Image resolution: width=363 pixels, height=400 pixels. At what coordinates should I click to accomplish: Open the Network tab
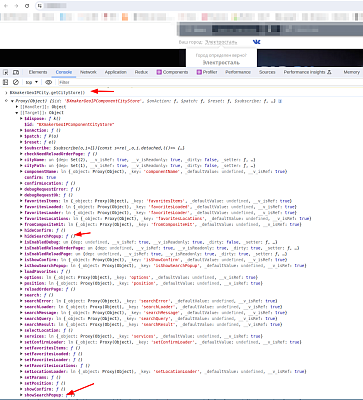88,72
